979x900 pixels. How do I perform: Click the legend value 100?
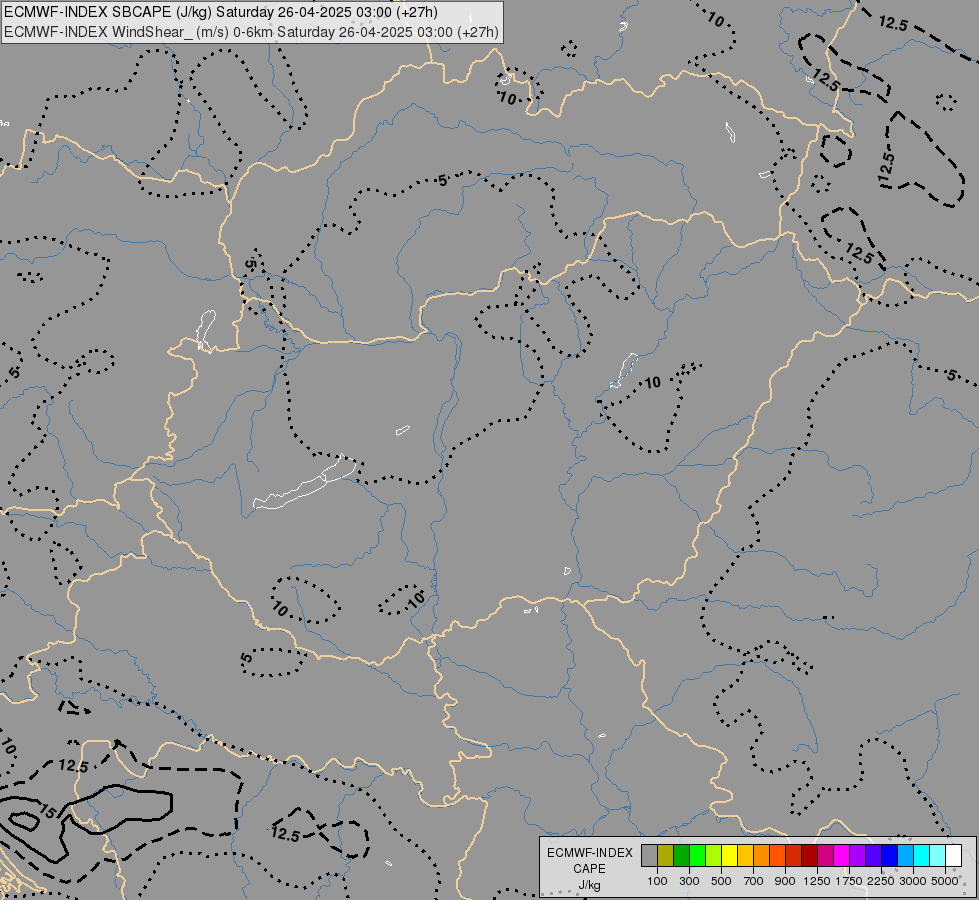[657, 881]
